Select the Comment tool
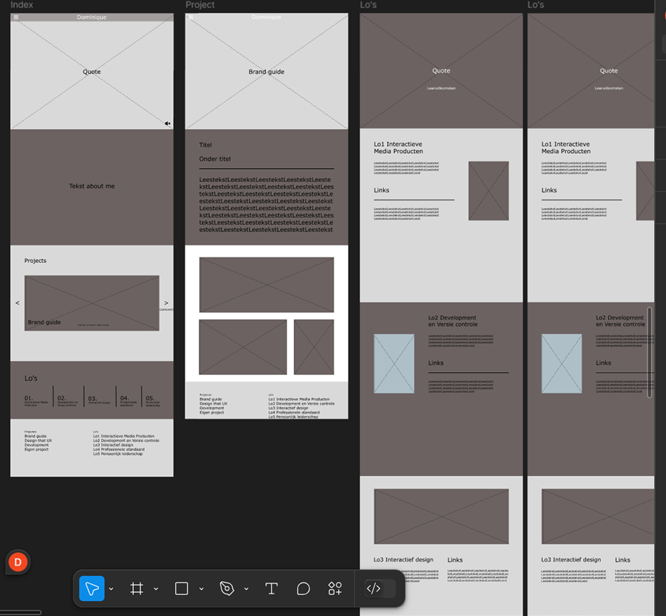This screenshot has width=666, height=616. click(x=303, y=588)
